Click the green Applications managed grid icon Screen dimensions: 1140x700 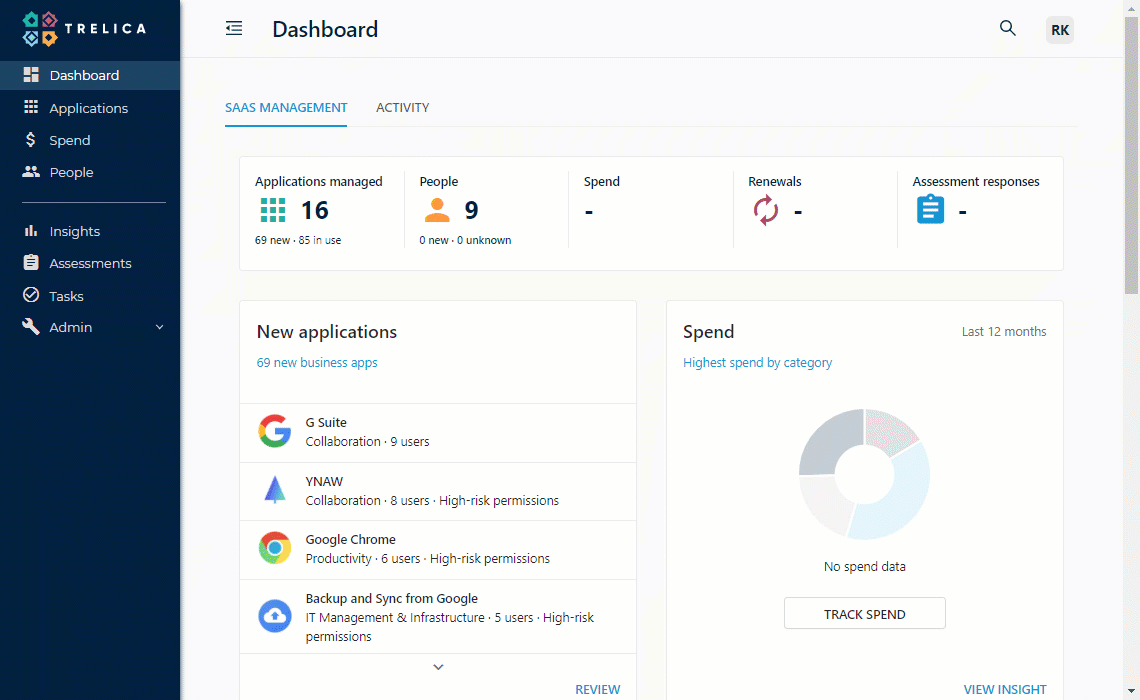273,210
